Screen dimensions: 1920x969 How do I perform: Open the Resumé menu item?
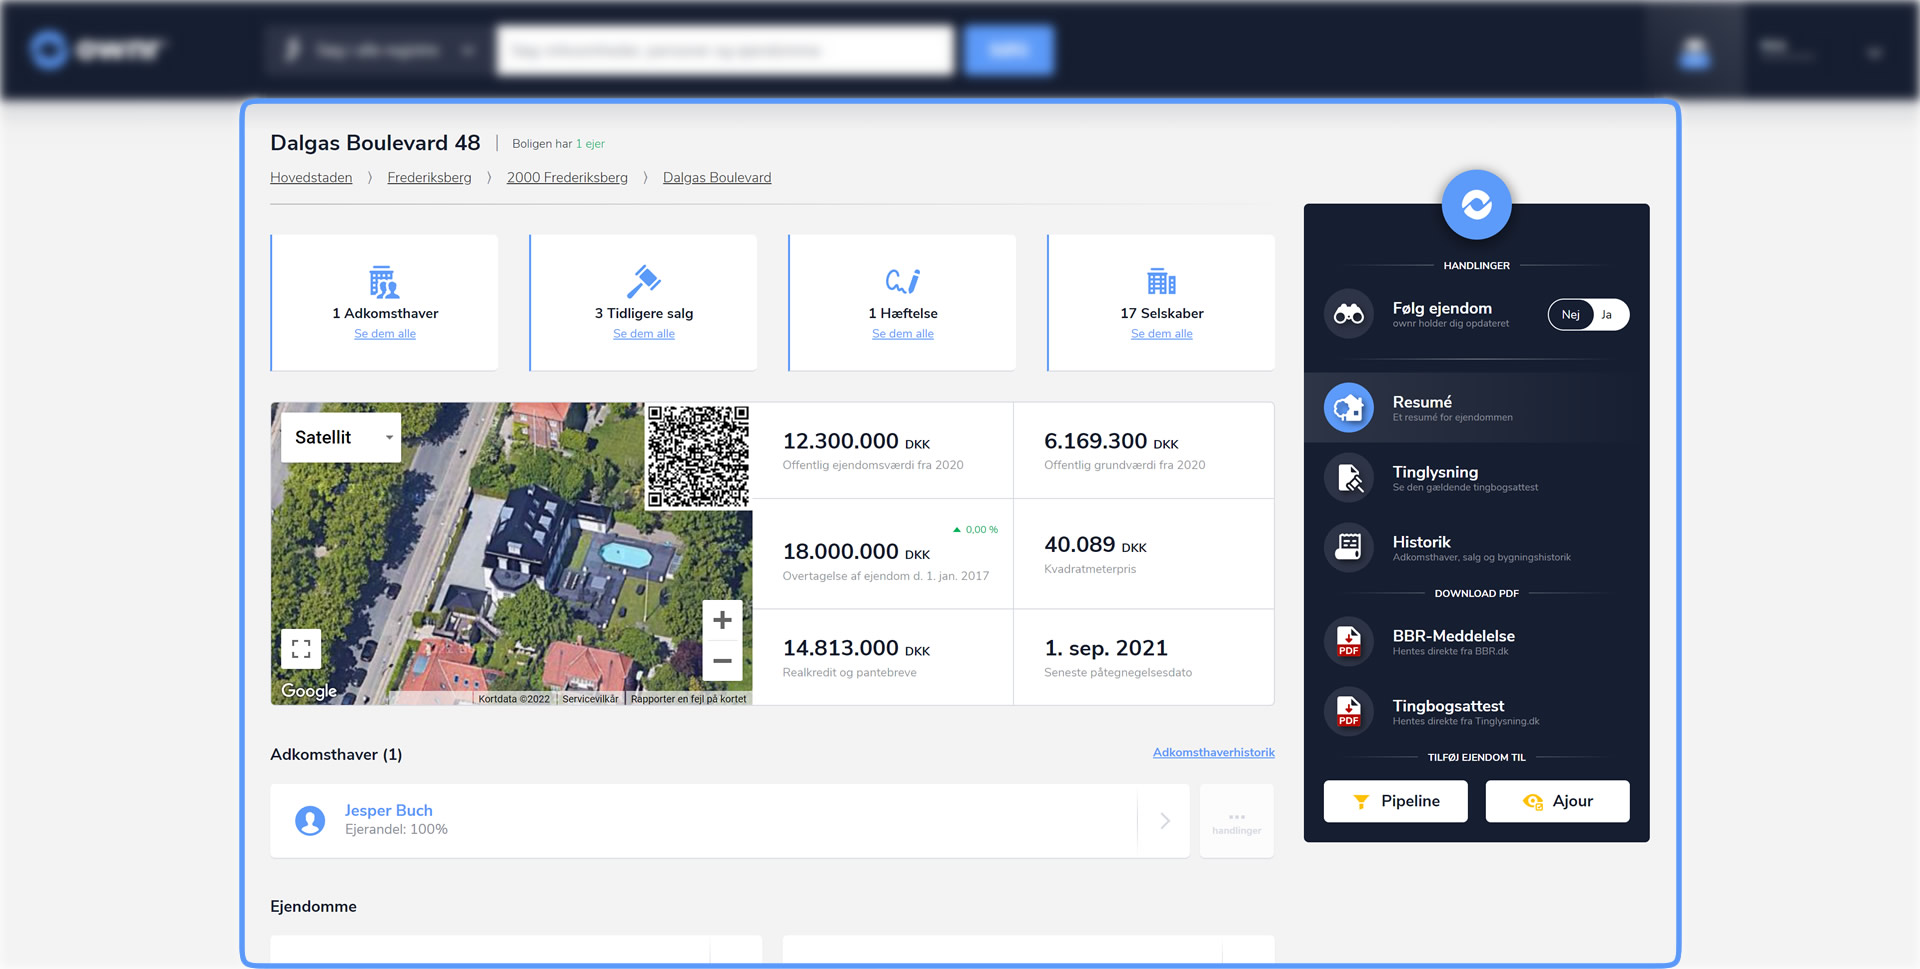(1476, 408)
